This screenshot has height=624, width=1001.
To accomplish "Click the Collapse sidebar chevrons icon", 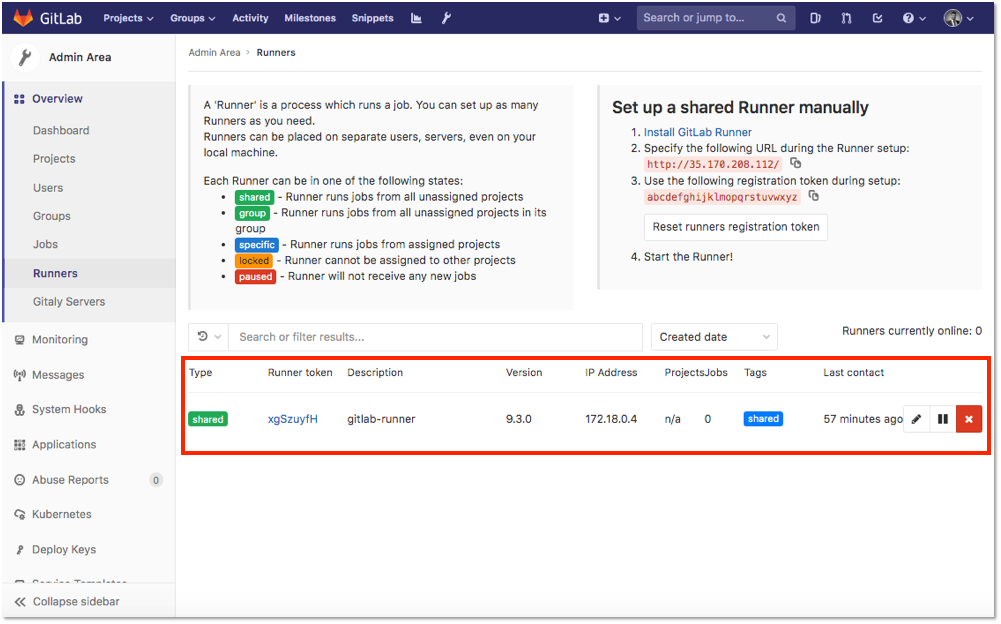I will 20,602.
